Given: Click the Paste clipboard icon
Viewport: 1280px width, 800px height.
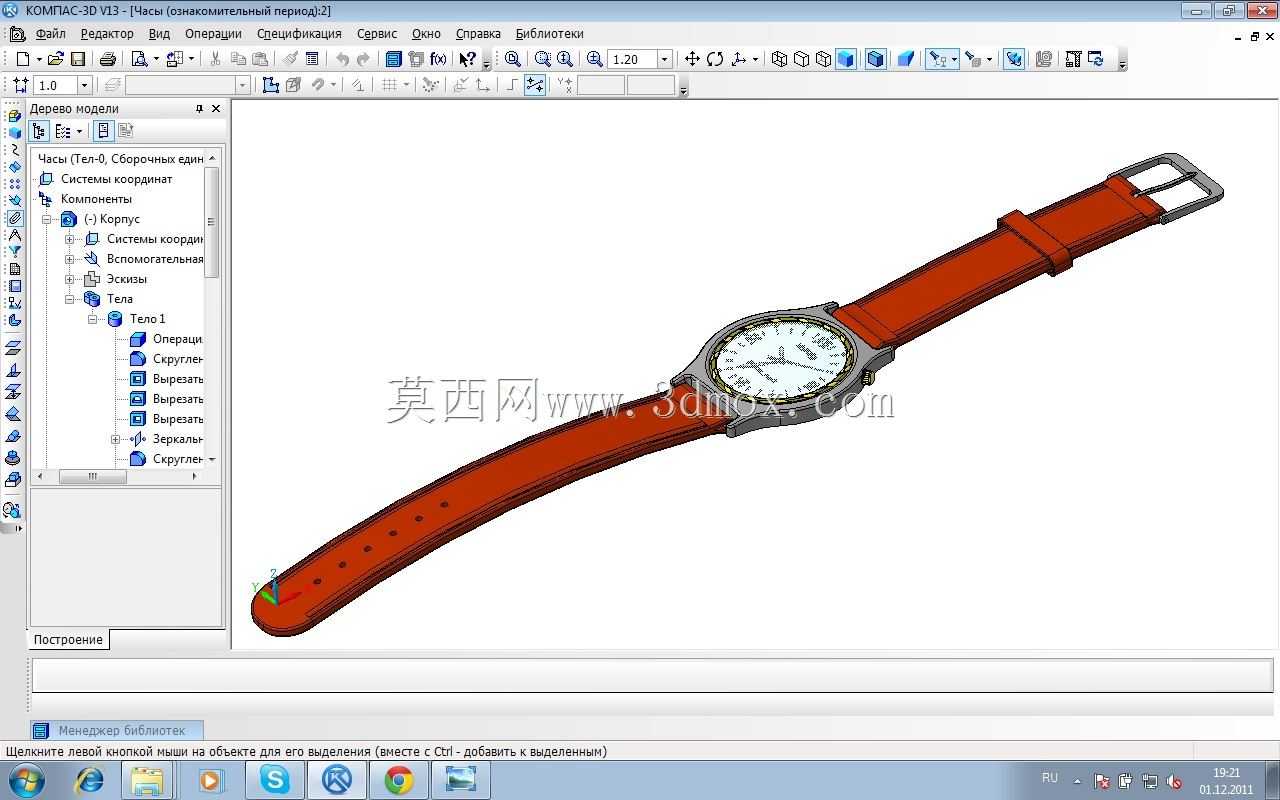Looking at the screenshot, I should pyautogui.click(x=260, y=59).
